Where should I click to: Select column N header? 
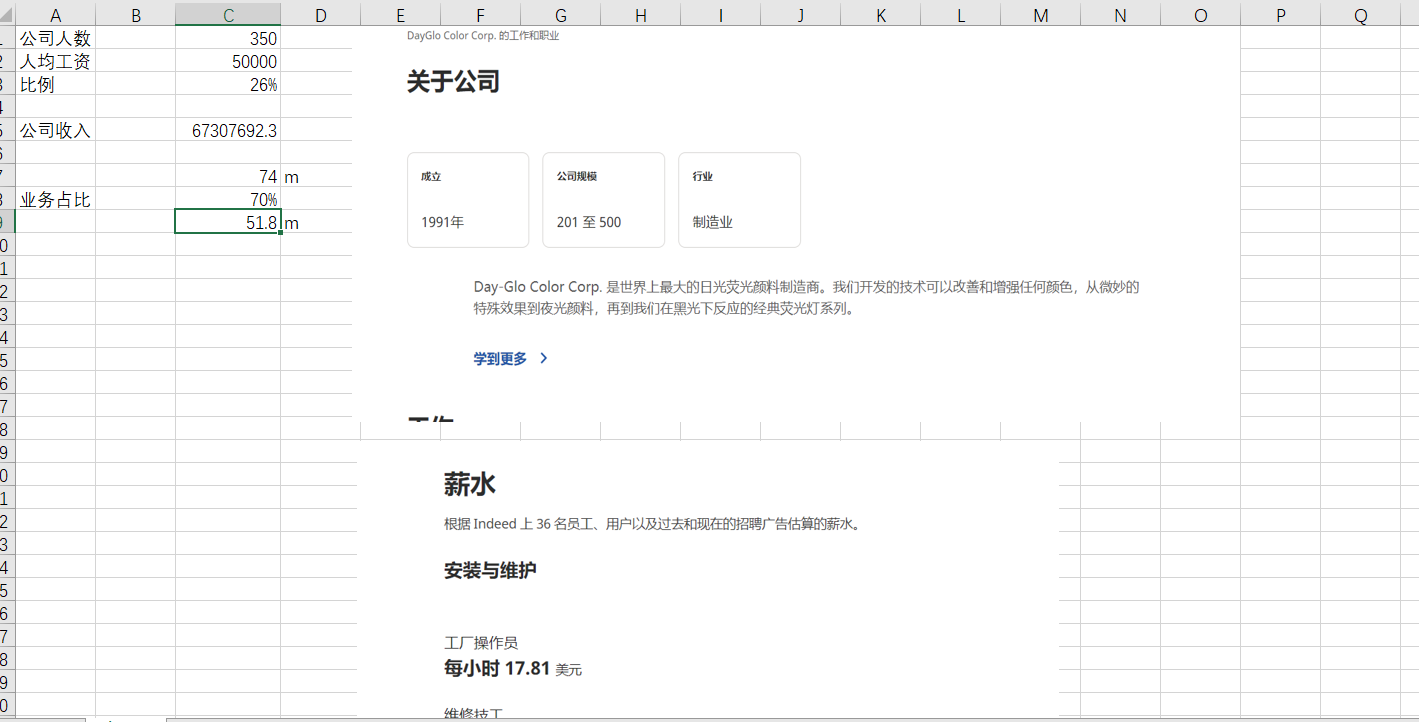[1120, 14]
